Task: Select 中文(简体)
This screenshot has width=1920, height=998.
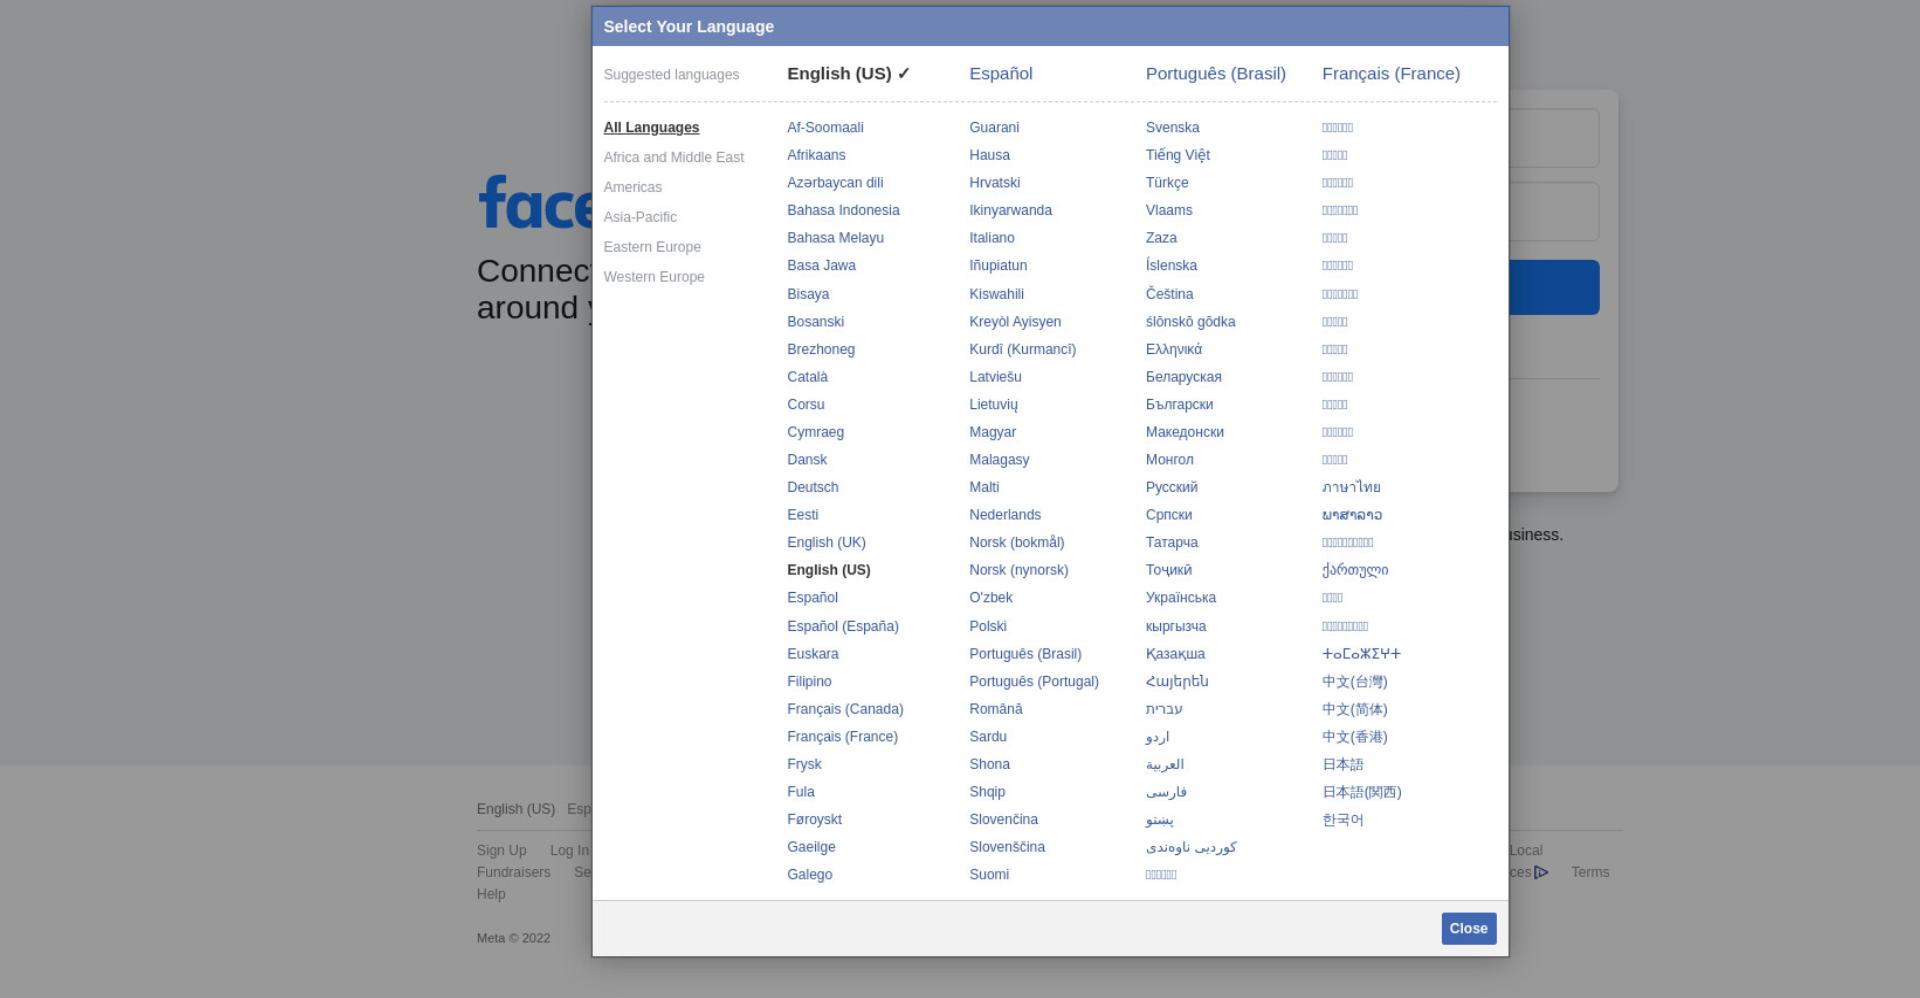Action: click(1354, 709)
